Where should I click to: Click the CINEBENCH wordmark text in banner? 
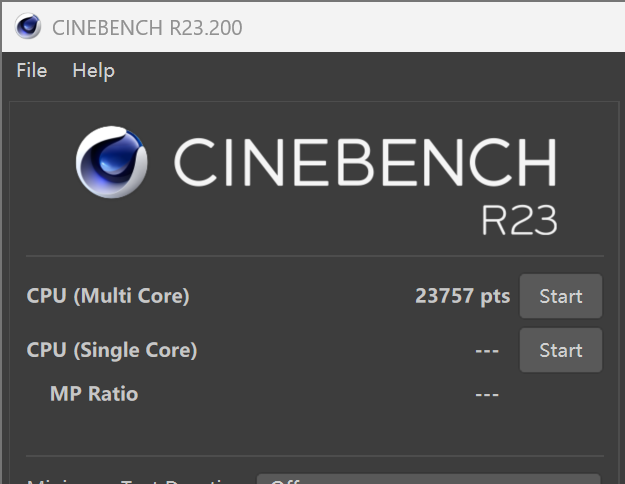[365, 163]
